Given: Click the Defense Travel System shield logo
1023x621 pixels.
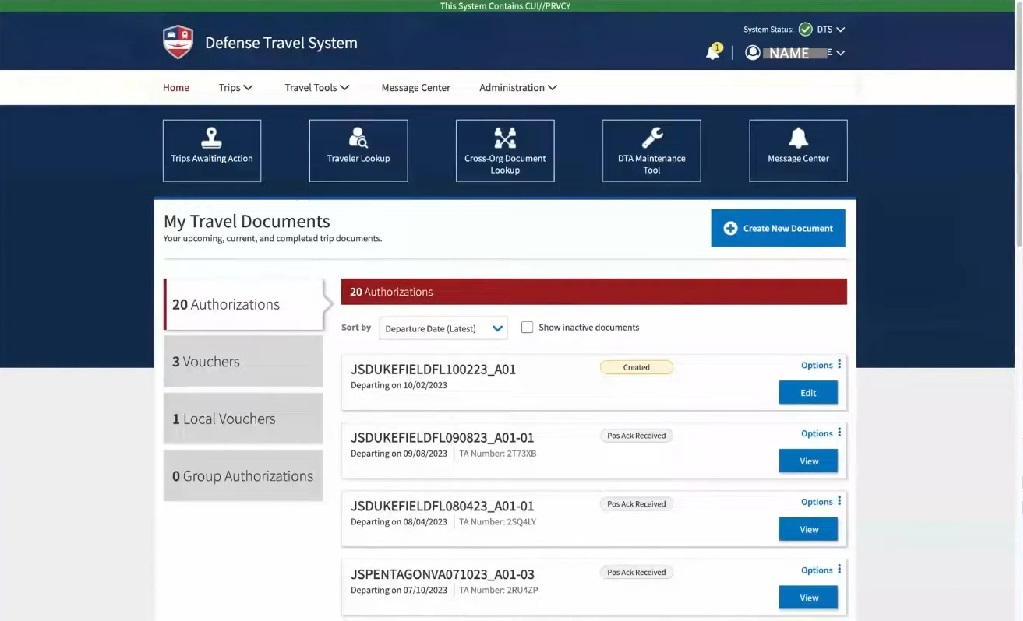Looking at the screenshot, I should (177, 42).
